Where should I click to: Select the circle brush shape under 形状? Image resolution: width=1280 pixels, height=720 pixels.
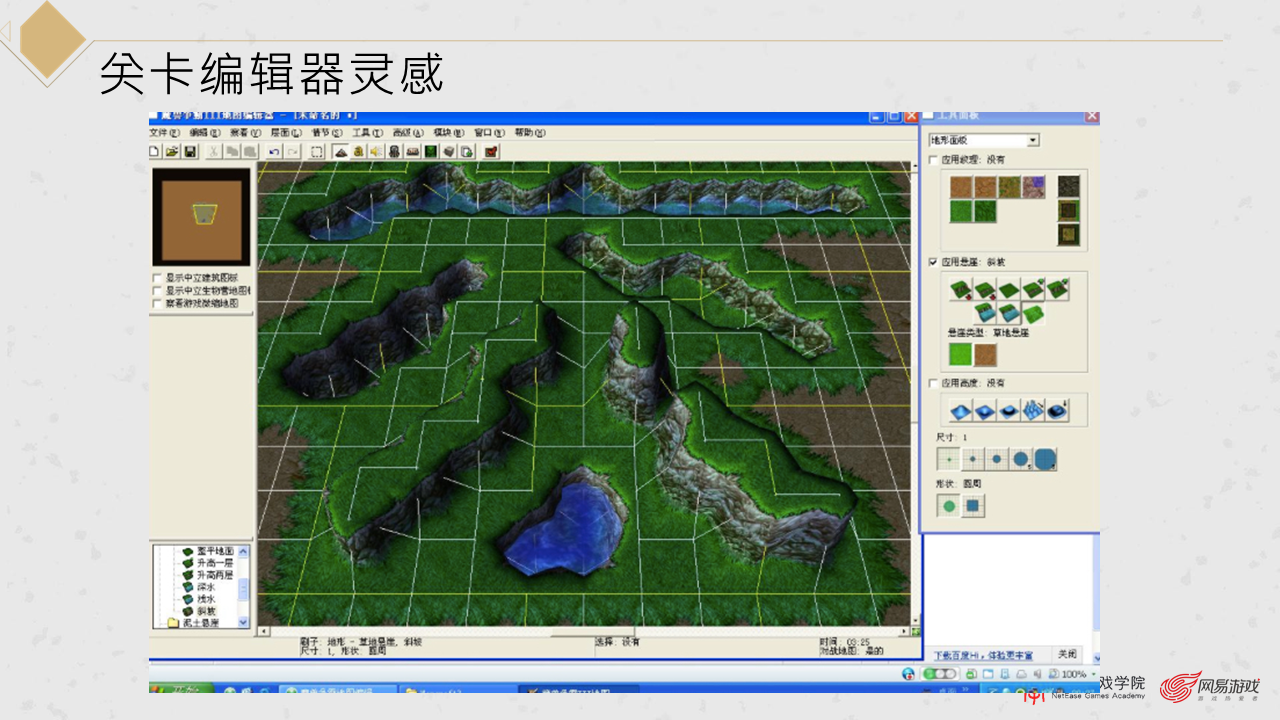point(947,506)
